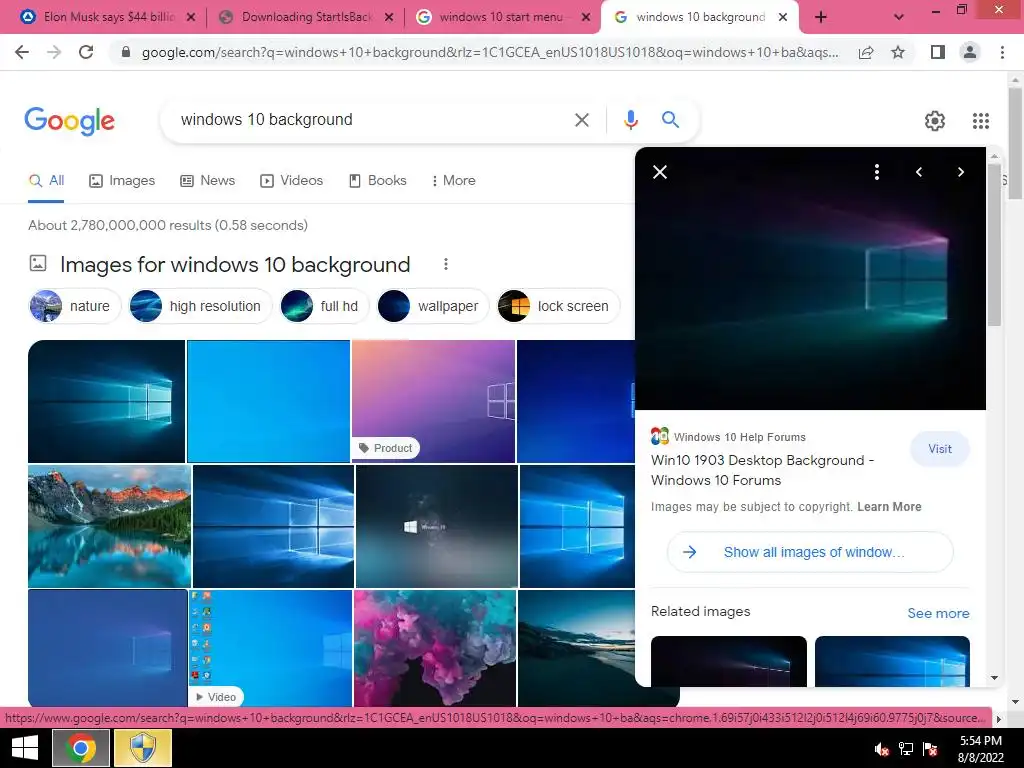This screenshot has width=1024, height=768.
Task: Select the News search filter
Action: coord(208,180)
